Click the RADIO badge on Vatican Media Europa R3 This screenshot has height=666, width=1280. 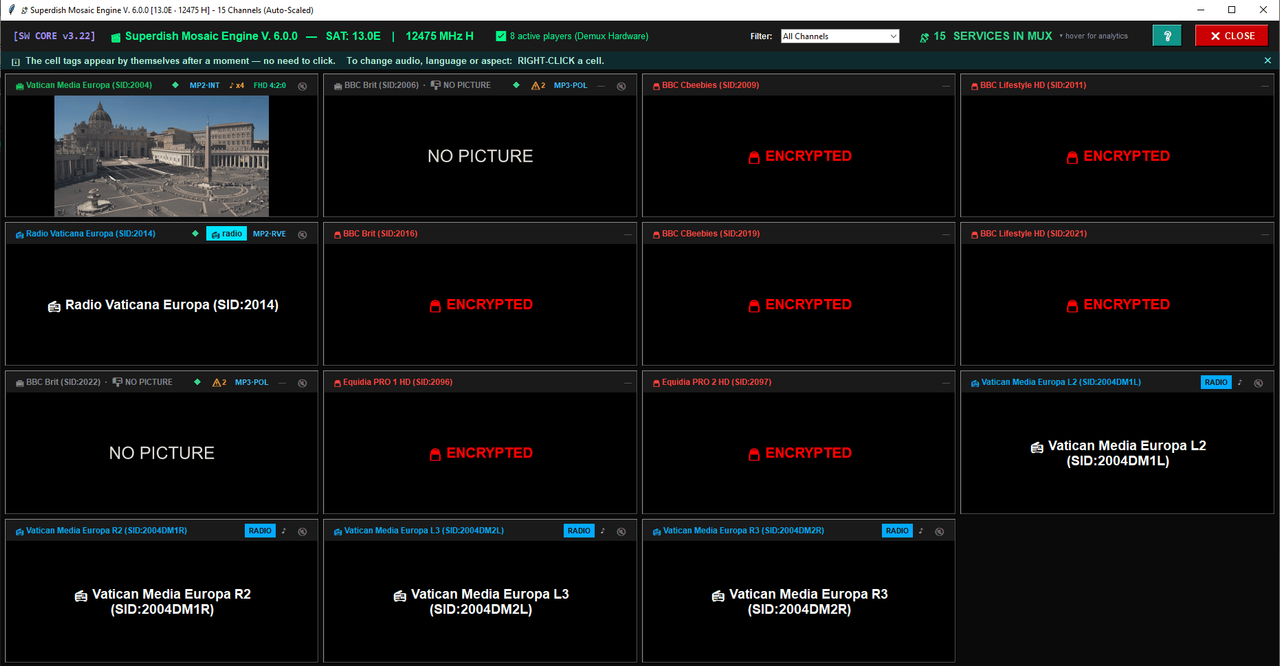[897, 531]
